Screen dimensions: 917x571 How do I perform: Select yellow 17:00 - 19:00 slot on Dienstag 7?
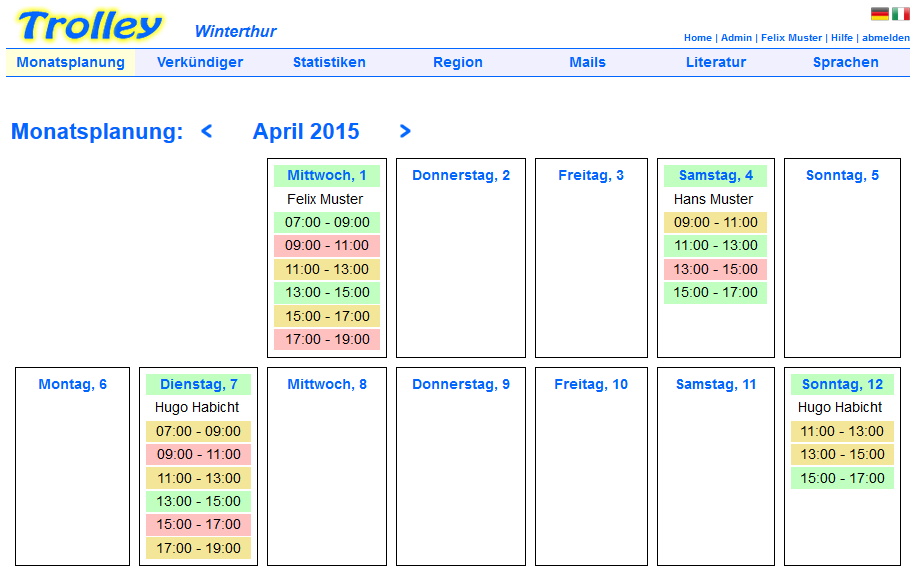pos(198,548)
